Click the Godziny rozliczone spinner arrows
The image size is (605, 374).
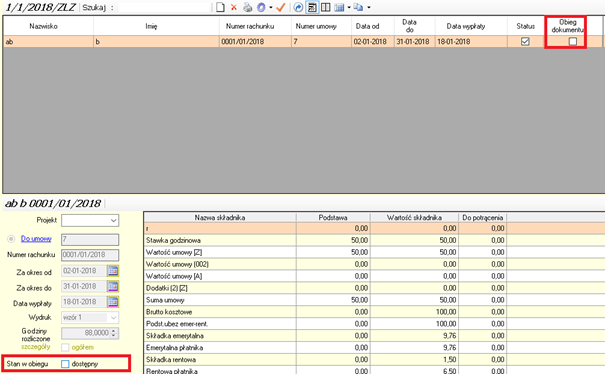pos(113,333)
